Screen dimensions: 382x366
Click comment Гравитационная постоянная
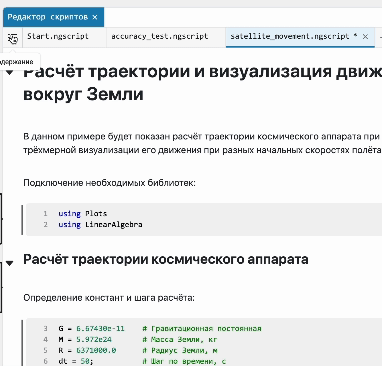[x=202, y=329]
